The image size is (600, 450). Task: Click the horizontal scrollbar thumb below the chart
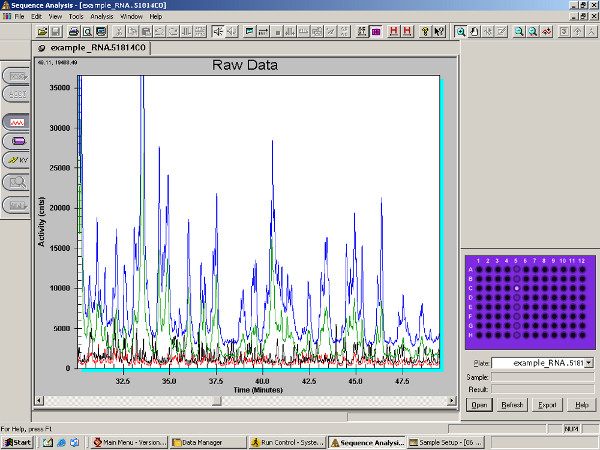pos(216,401)
